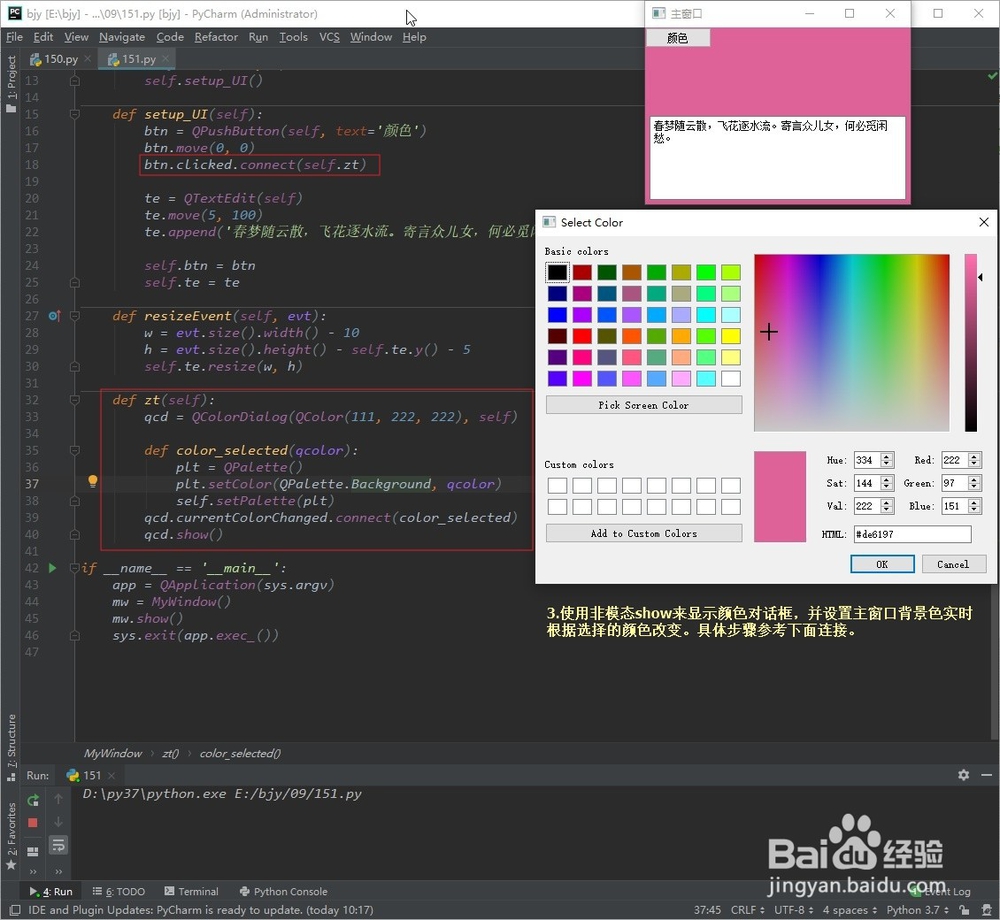Click the scroll down arrow in Run panel

point(58,822)
